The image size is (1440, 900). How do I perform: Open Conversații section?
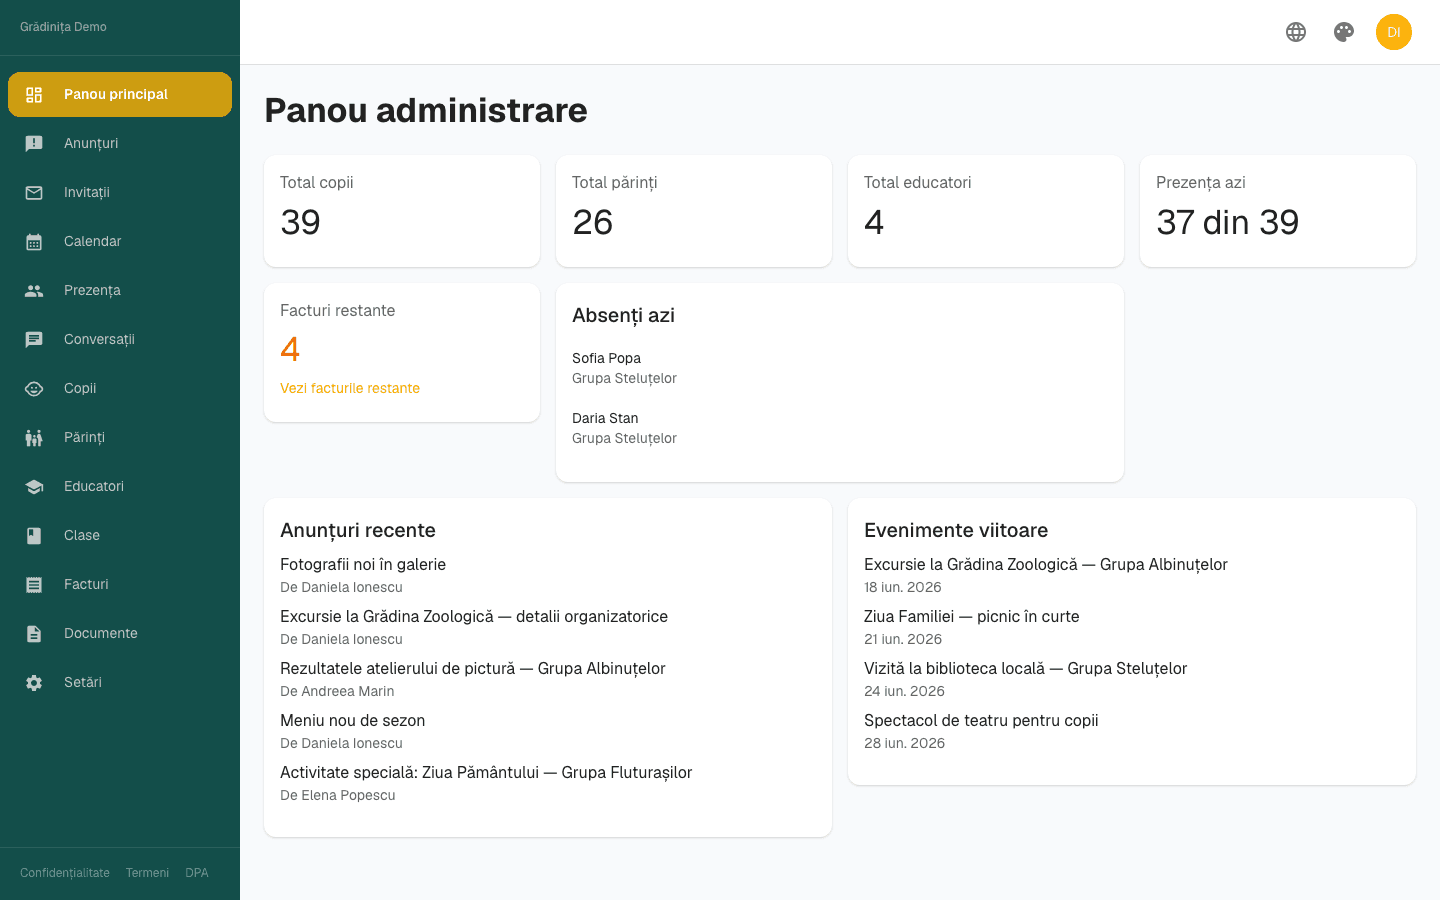tap(120, 339)
